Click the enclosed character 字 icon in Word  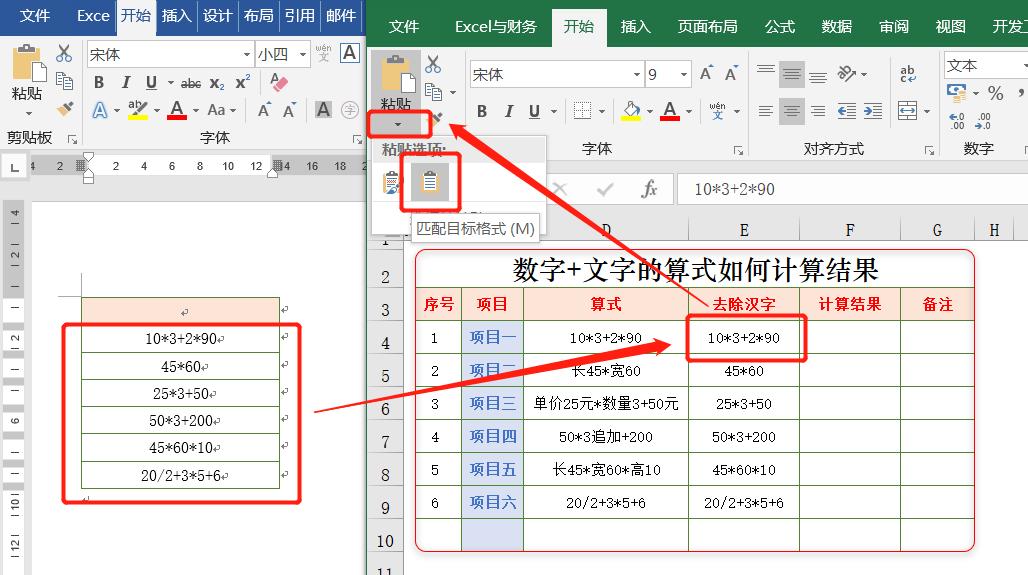tap(349, 109)
